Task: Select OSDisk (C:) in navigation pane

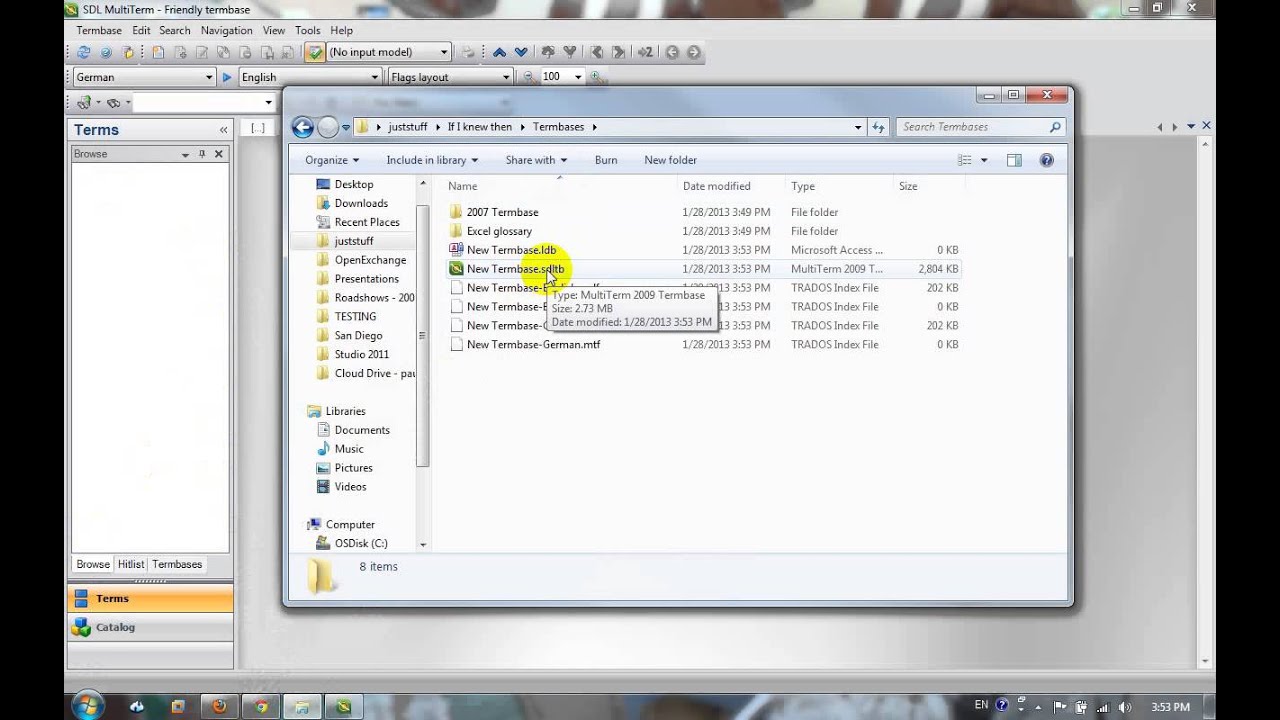Action: (x=361, y=543)
